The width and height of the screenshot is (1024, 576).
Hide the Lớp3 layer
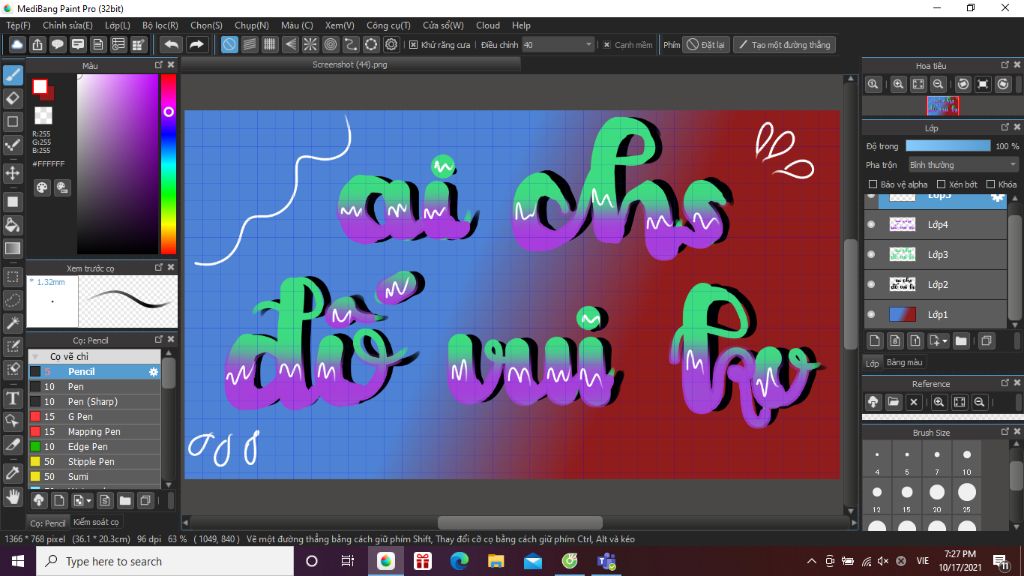tap(871, 255)
